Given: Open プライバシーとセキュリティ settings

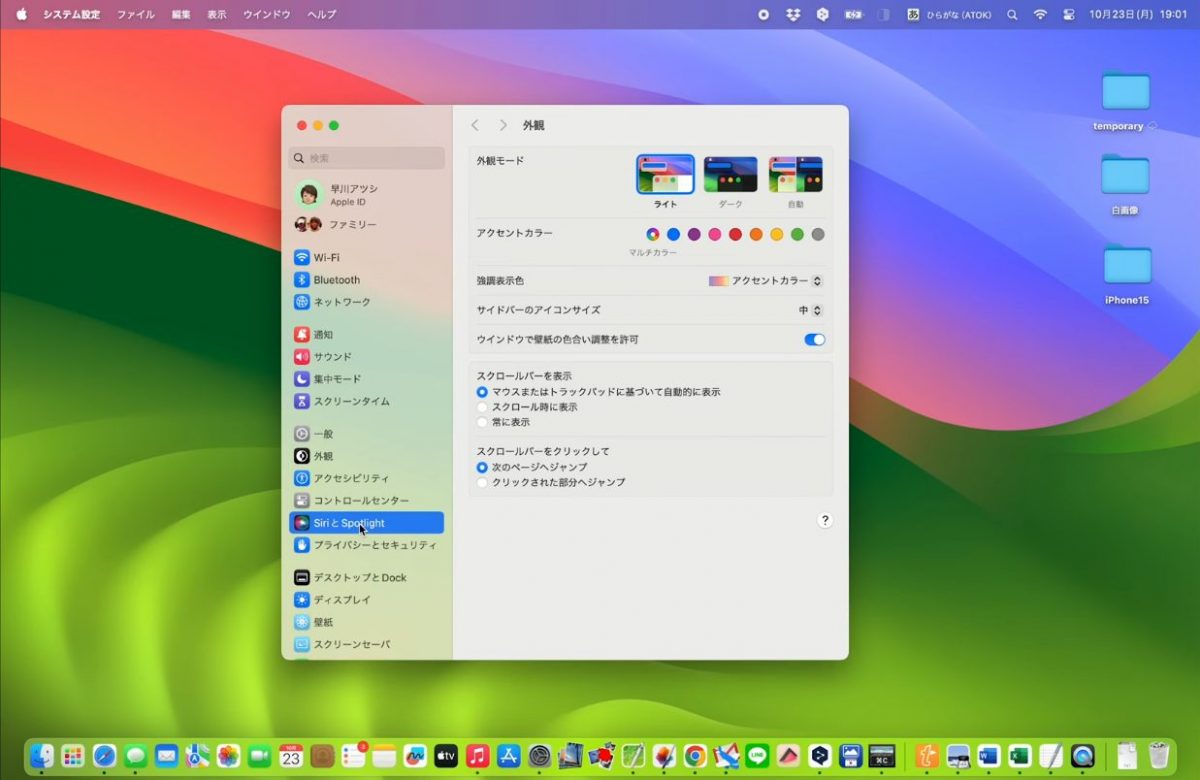Looking at the screenshot, I should click(366, 545).
